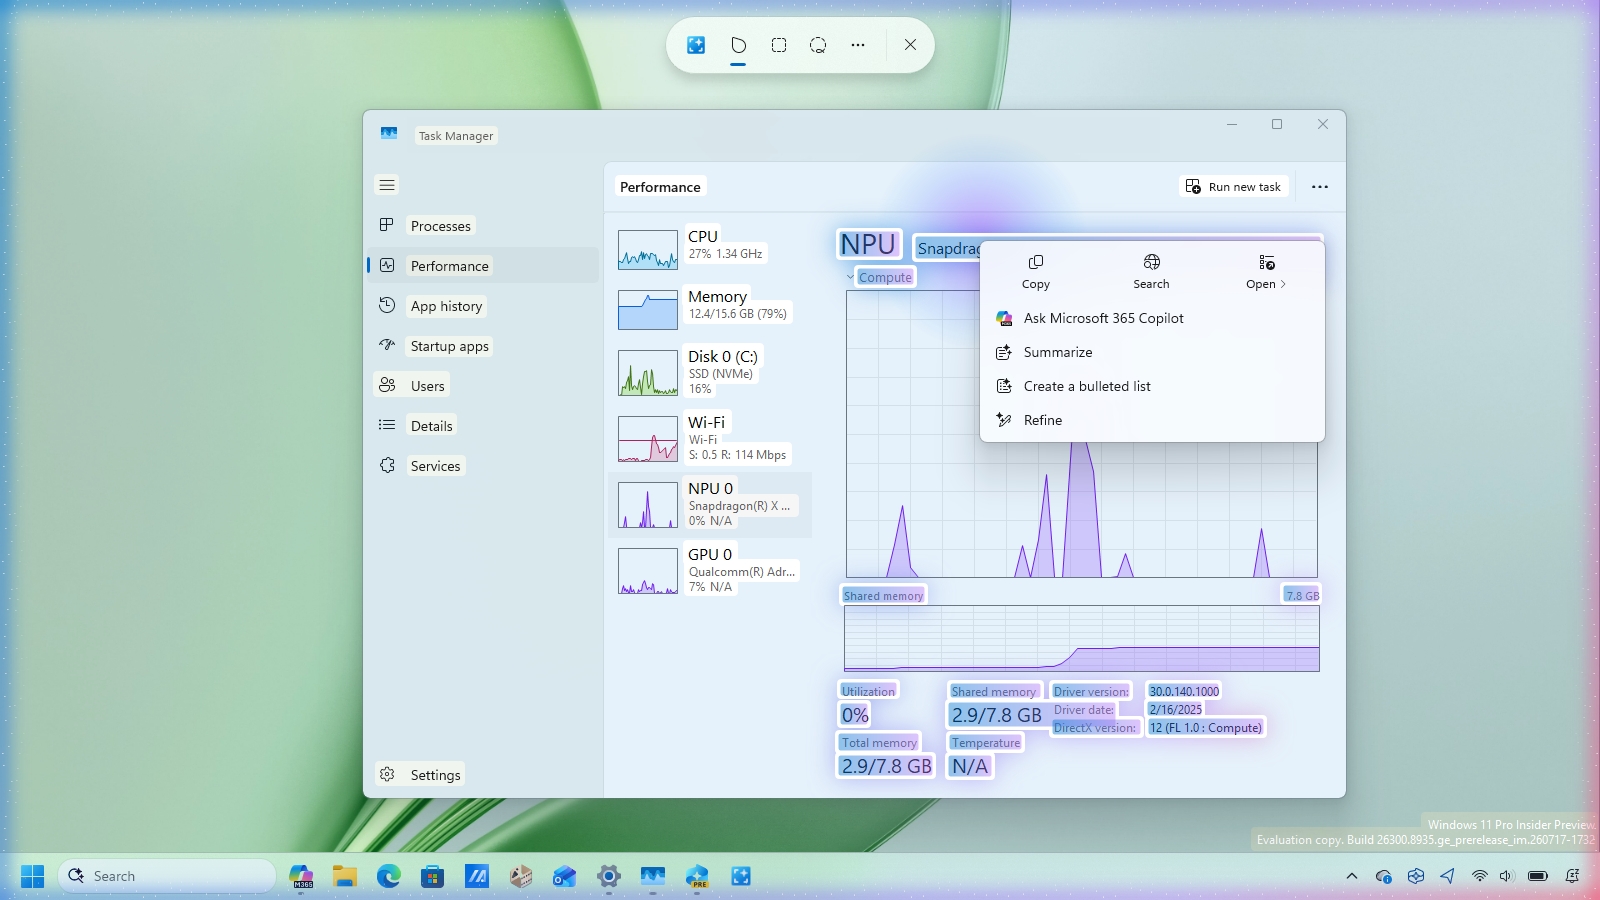Select the Memory performance item
The image size is (1600, 900).
(710, 309)
